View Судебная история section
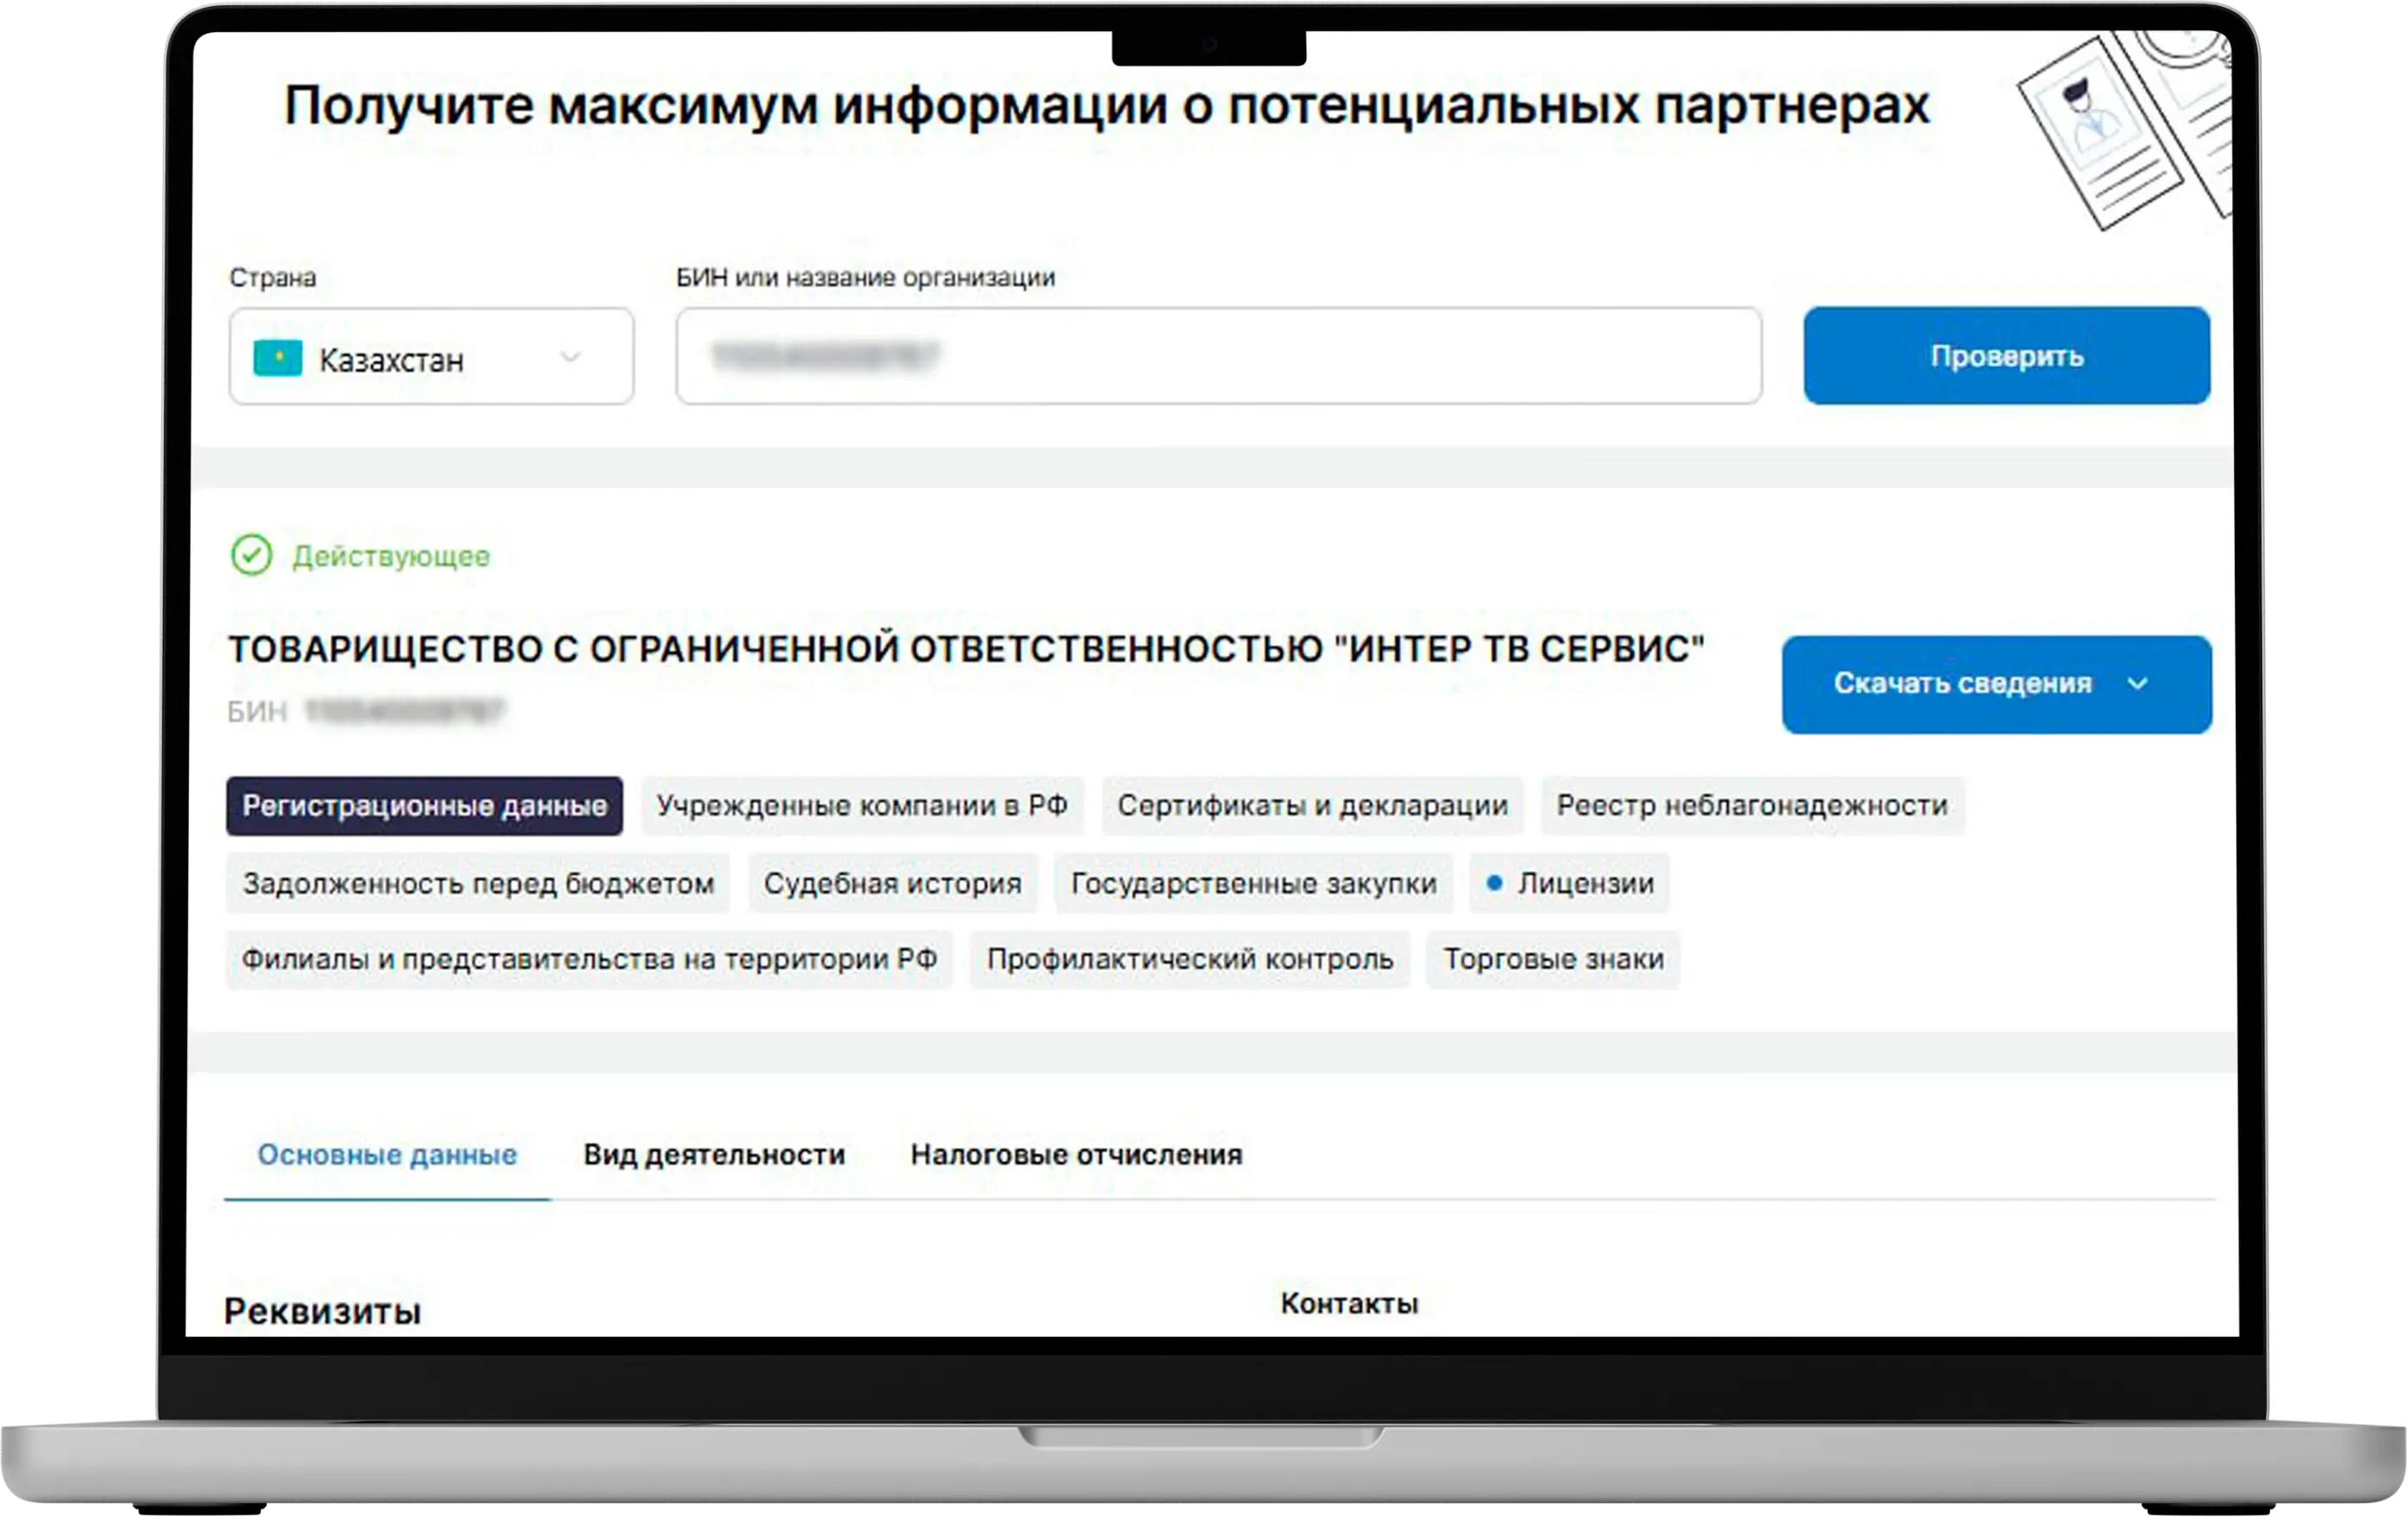The height and width of the screenshot is (1517, 2408). pyautogui.click(x=892, y=884)
